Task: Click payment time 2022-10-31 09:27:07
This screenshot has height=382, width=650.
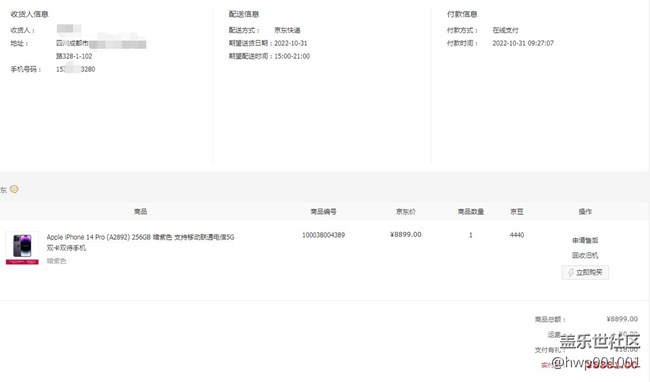Action: click(523, 43)
